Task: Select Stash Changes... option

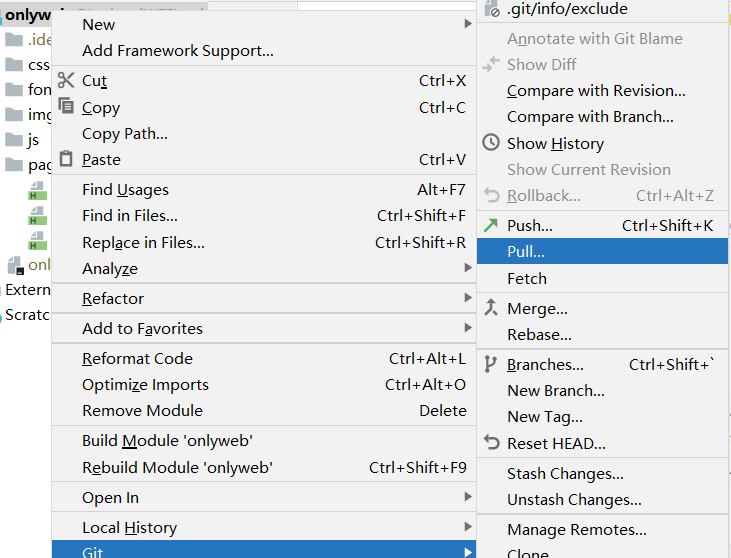Action: [x=565, y=474]
